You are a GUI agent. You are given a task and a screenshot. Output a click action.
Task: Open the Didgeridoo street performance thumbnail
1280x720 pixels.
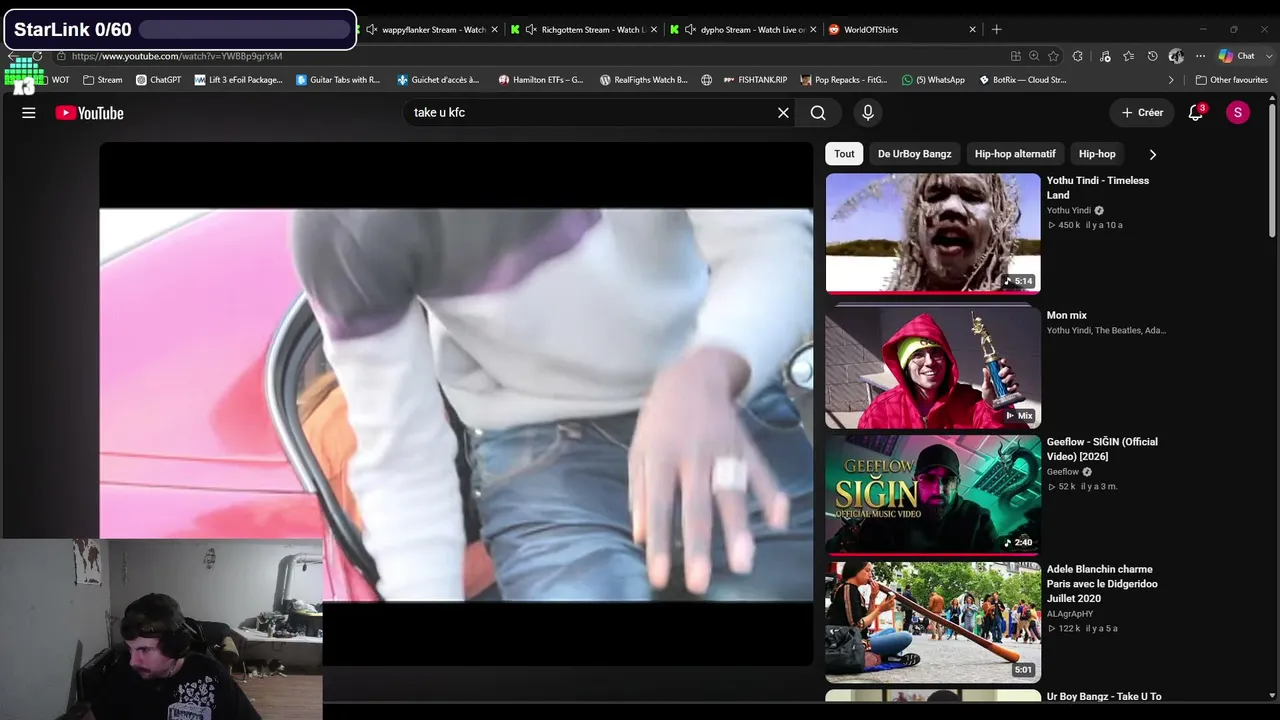[x=933, y=621]
